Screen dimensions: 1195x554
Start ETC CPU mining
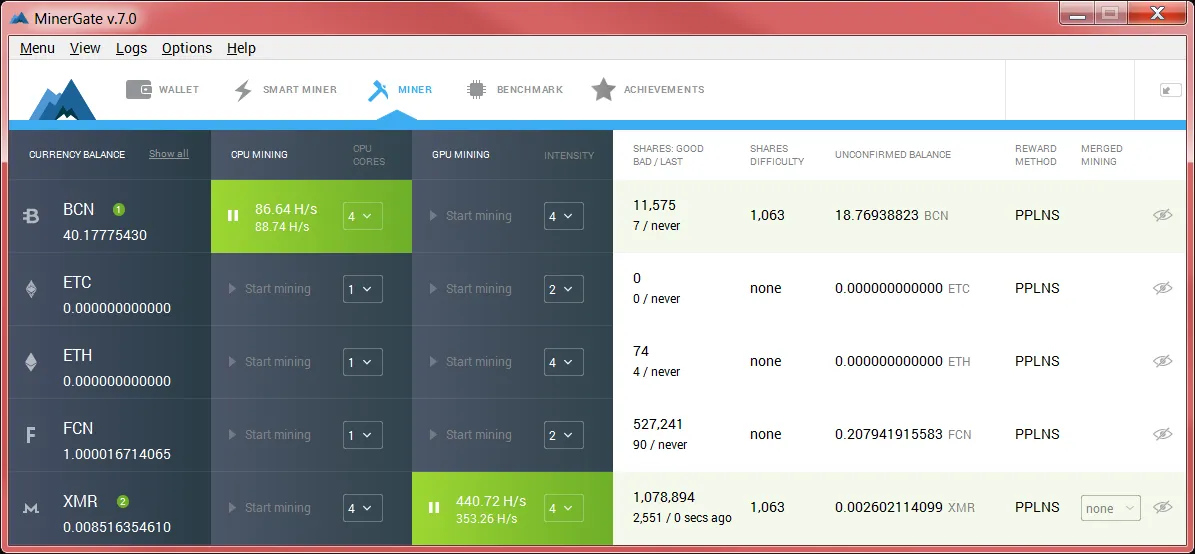[x=270, y=289]
